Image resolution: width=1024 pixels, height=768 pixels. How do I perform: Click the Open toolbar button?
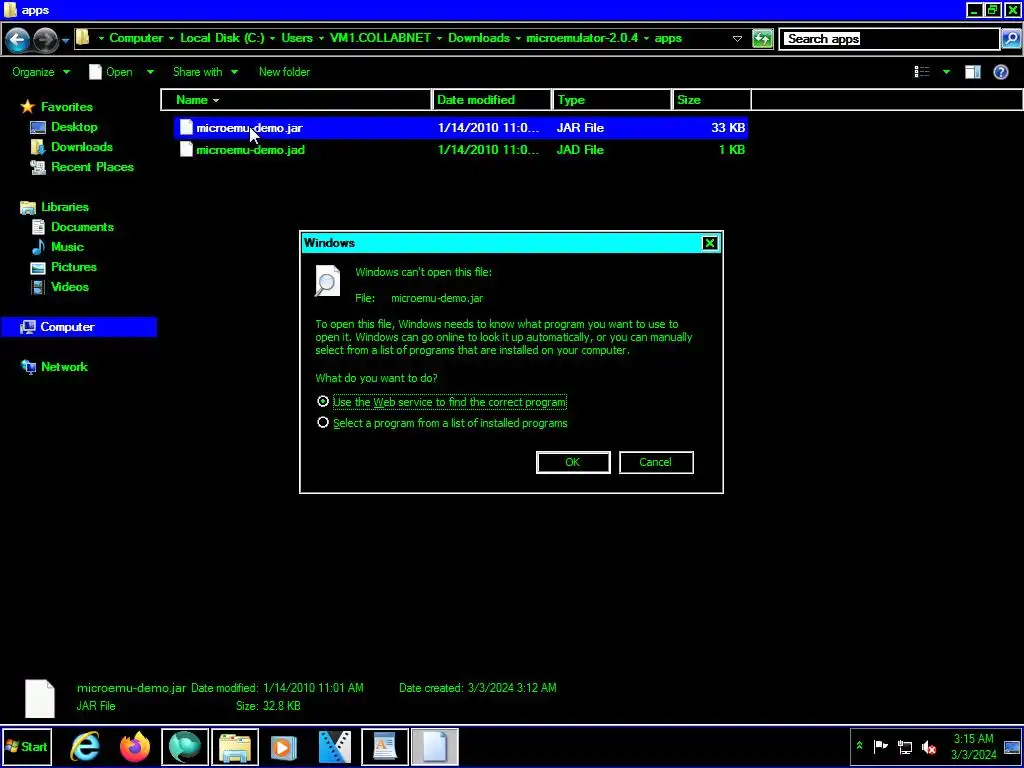(x=111, y=72)
